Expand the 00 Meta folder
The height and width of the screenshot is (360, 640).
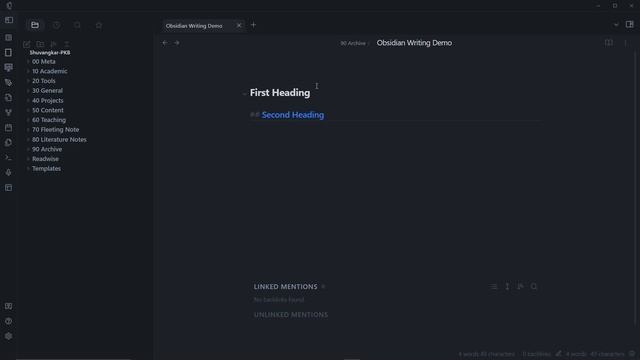point(44,62)
